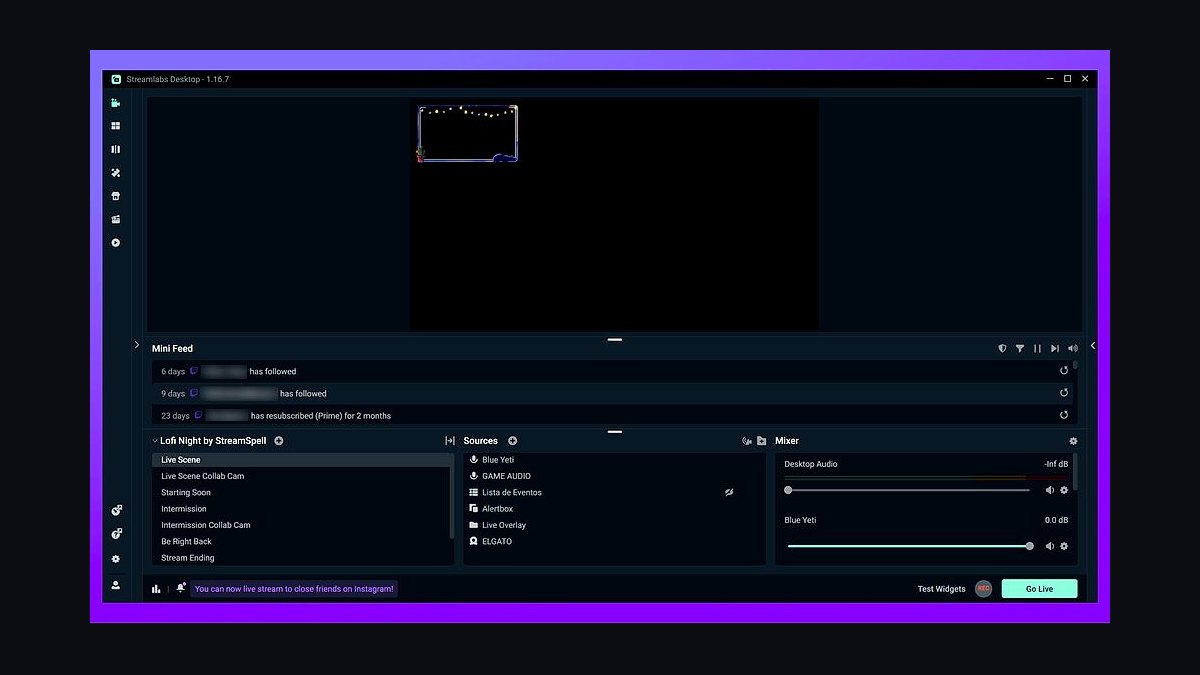
Task: Start recording with REC button
Action: (x=983, y=589)
